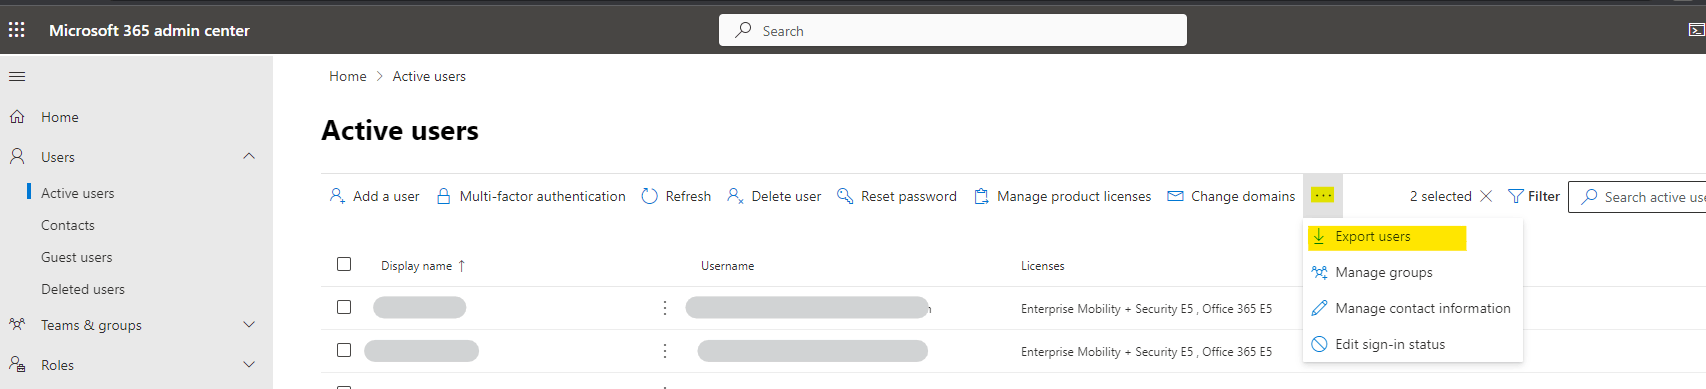Click the Home breadcrumb link
The height and width of the screenshot is (389, 1706).
click(x=348, y=76)
